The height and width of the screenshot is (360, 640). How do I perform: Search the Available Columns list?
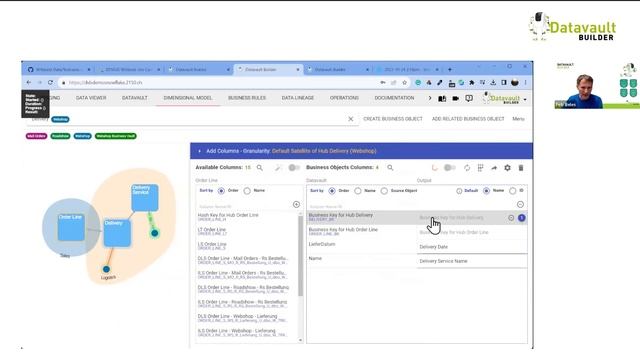260,168
